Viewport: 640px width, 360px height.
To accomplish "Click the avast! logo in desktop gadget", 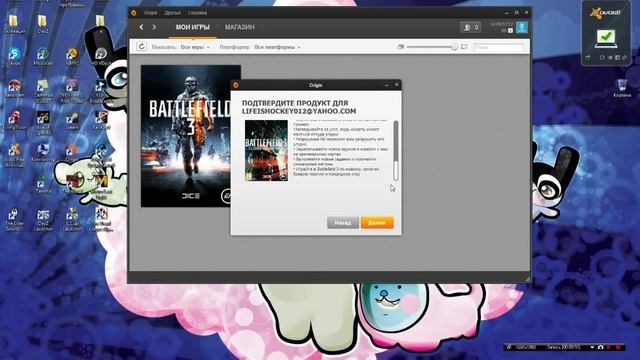I will 605,12.
